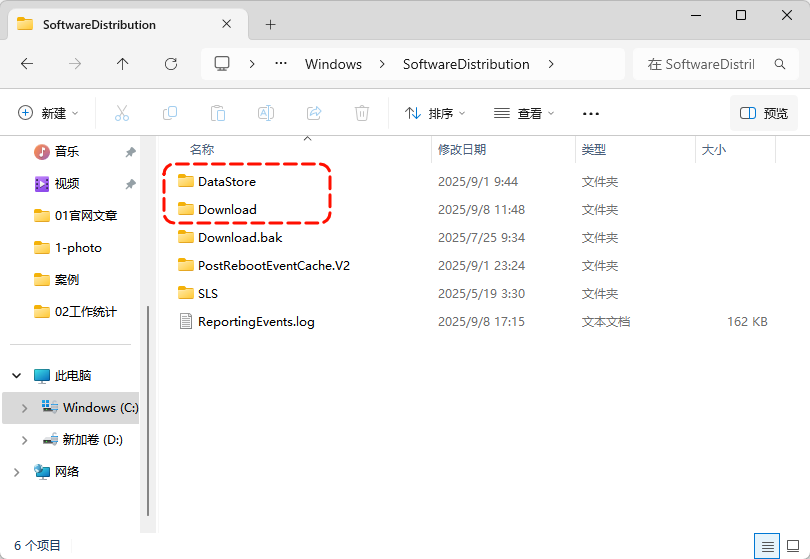Open the See more toolbar options
The width and height of the screenshot is (810, 559).
click(x=590, y=113)
